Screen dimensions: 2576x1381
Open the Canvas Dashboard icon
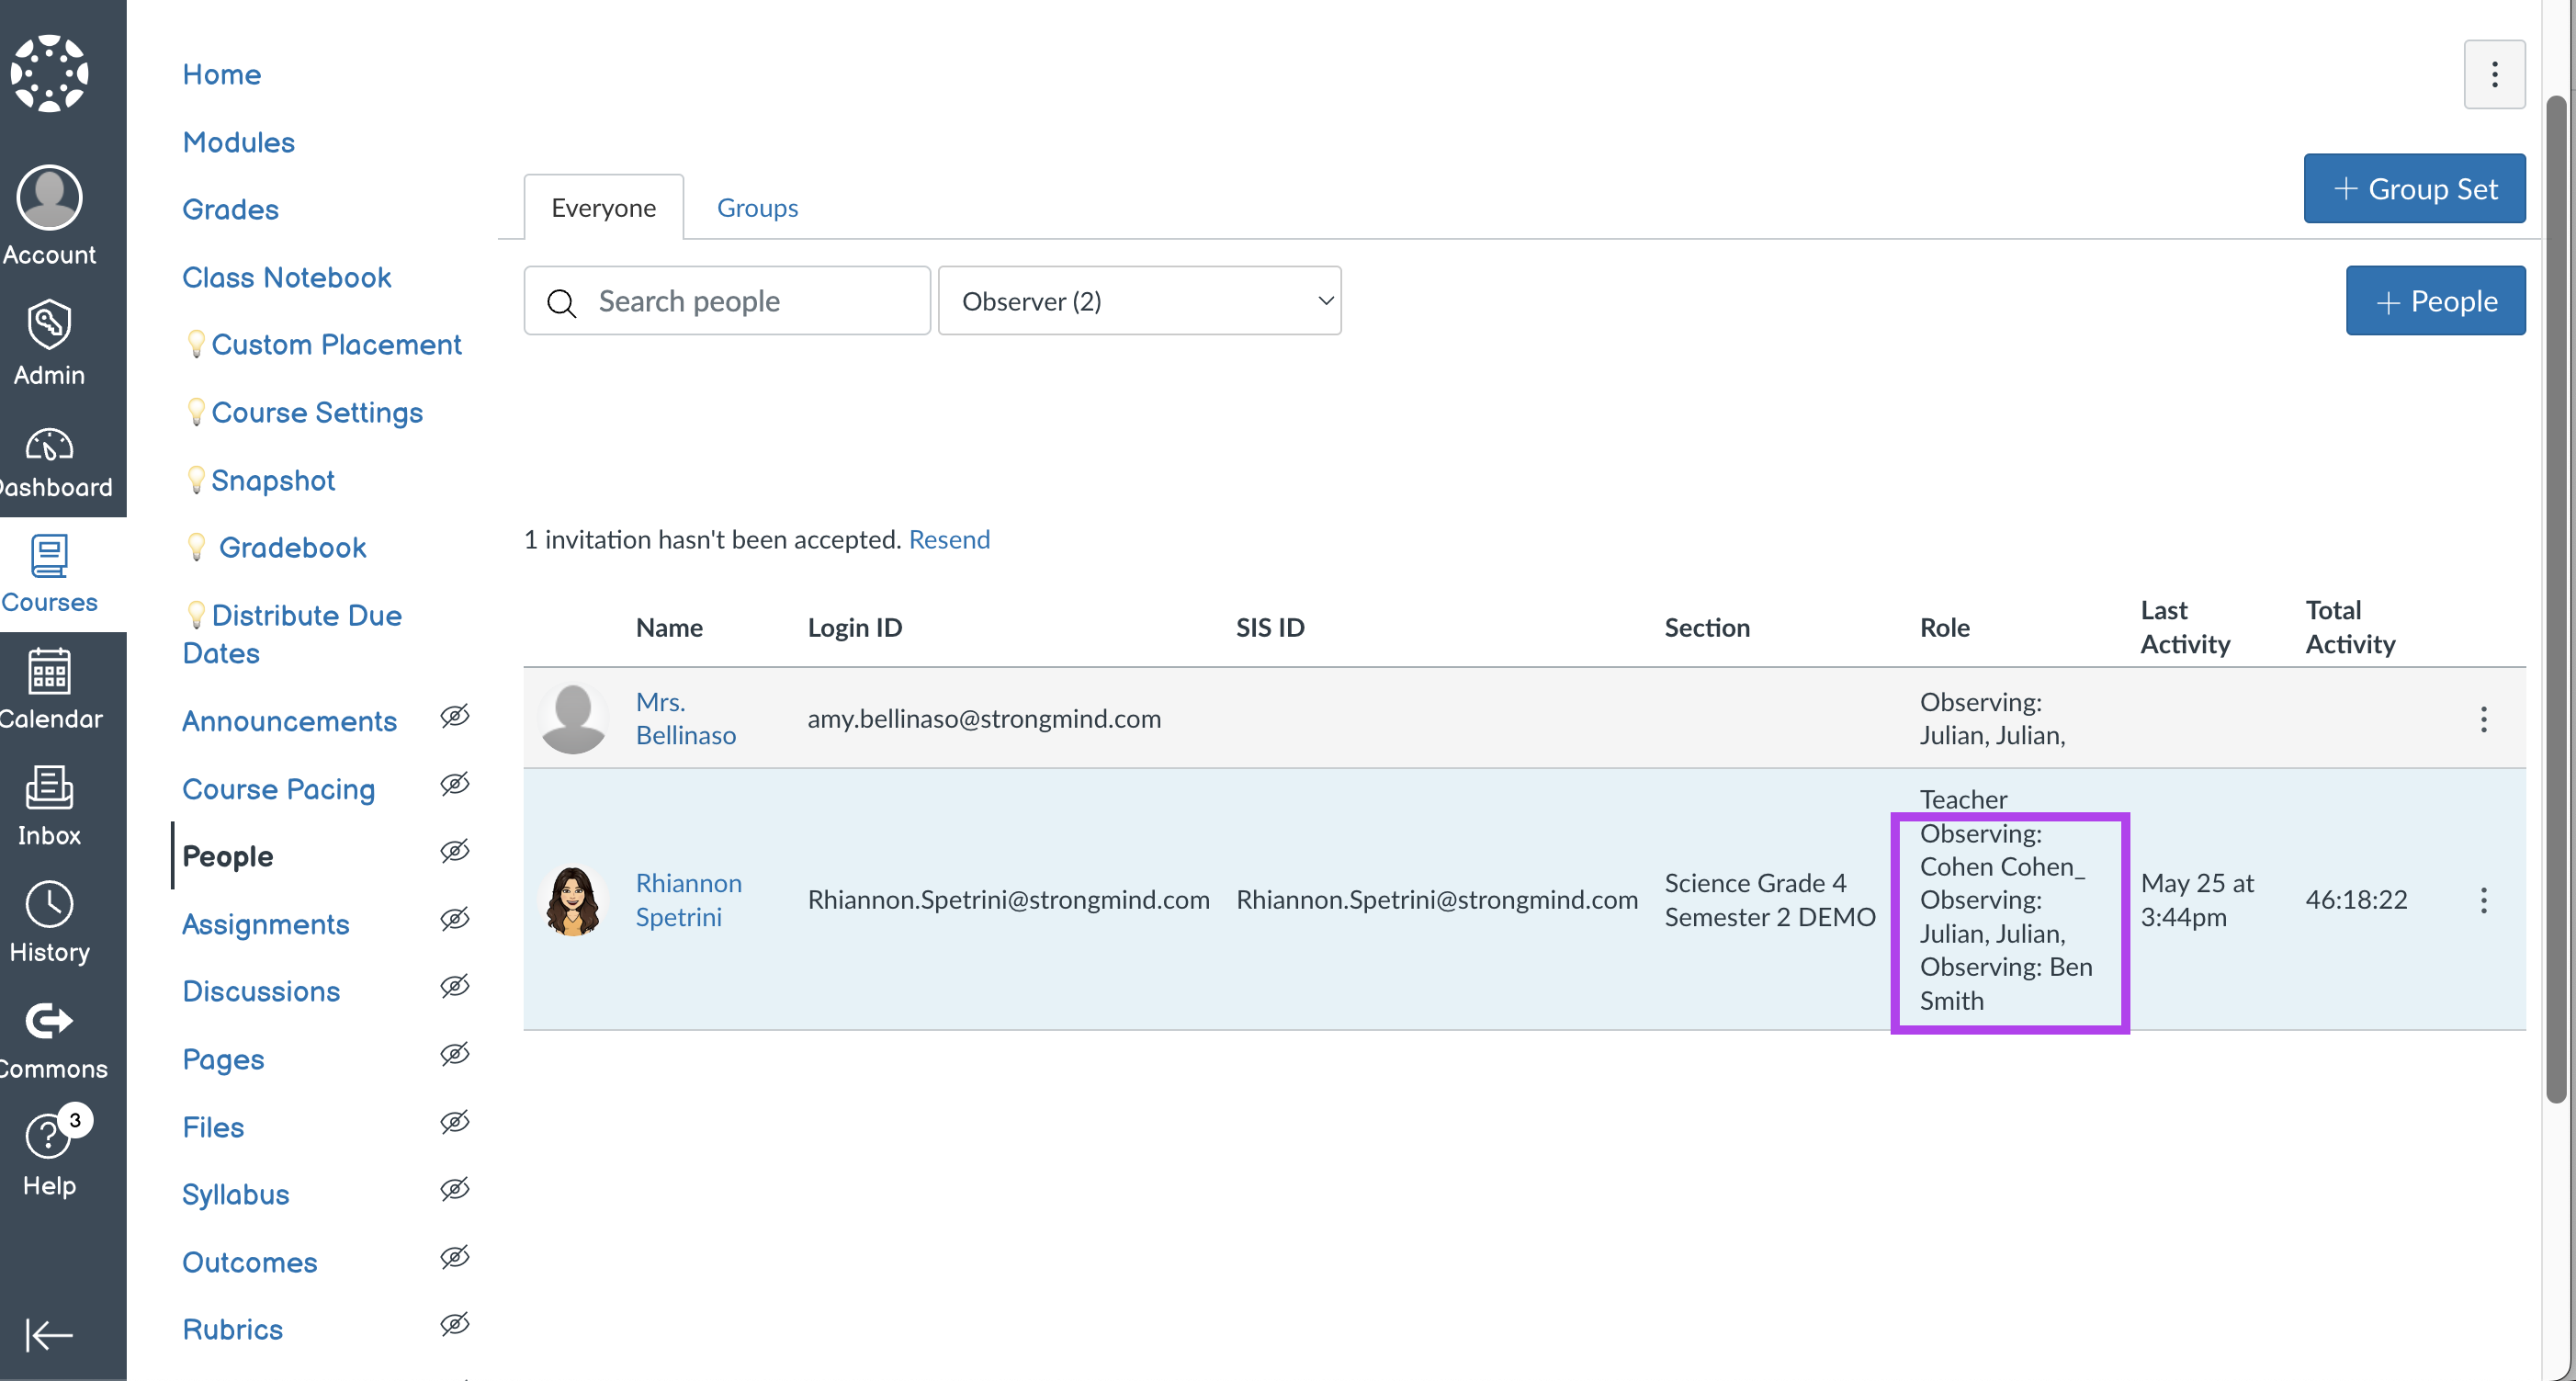coord(49,446)
